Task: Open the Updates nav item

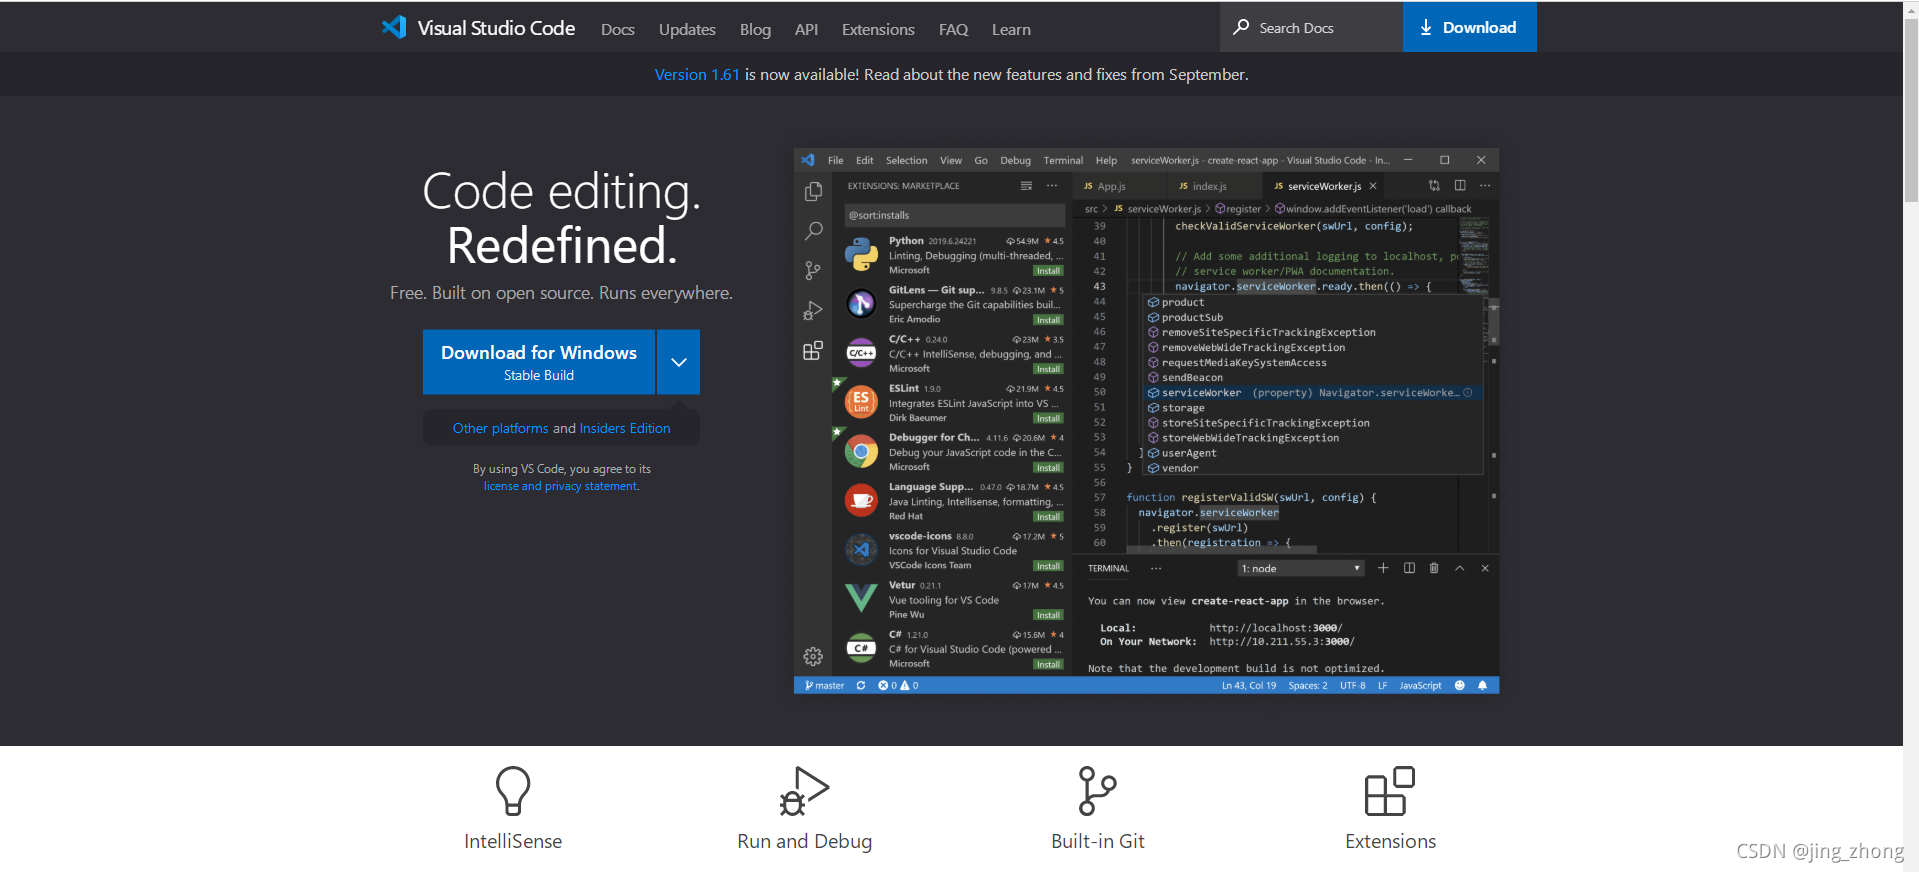Action: pyautogui.click(x=687, y=30)
